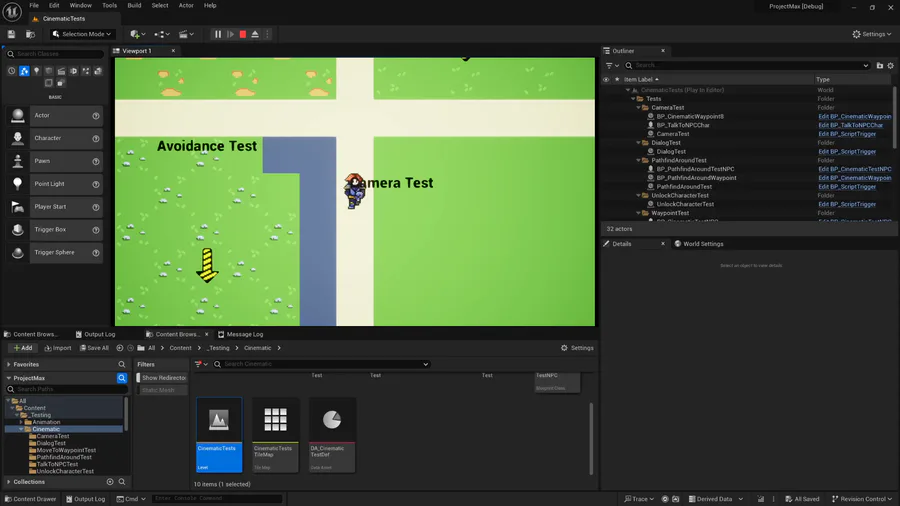Click the ProjectMax path search toggle button
This screenshot has height=506, width=900.
pos(122,378)
